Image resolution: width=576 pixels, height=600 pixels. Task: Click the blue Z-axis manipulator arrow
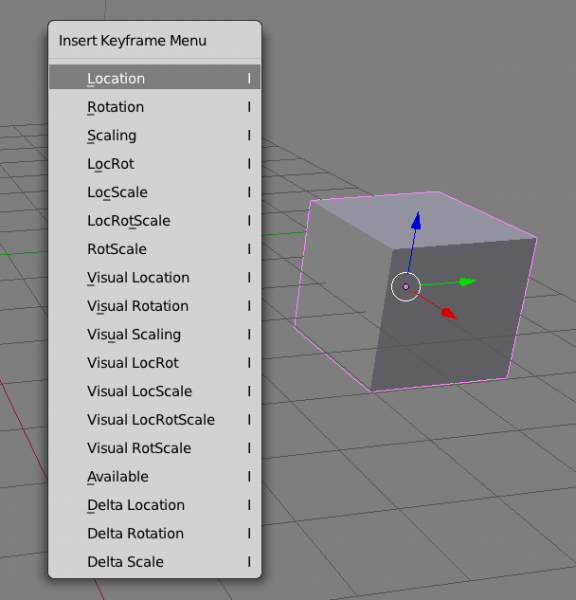click(x=416, y=221)
